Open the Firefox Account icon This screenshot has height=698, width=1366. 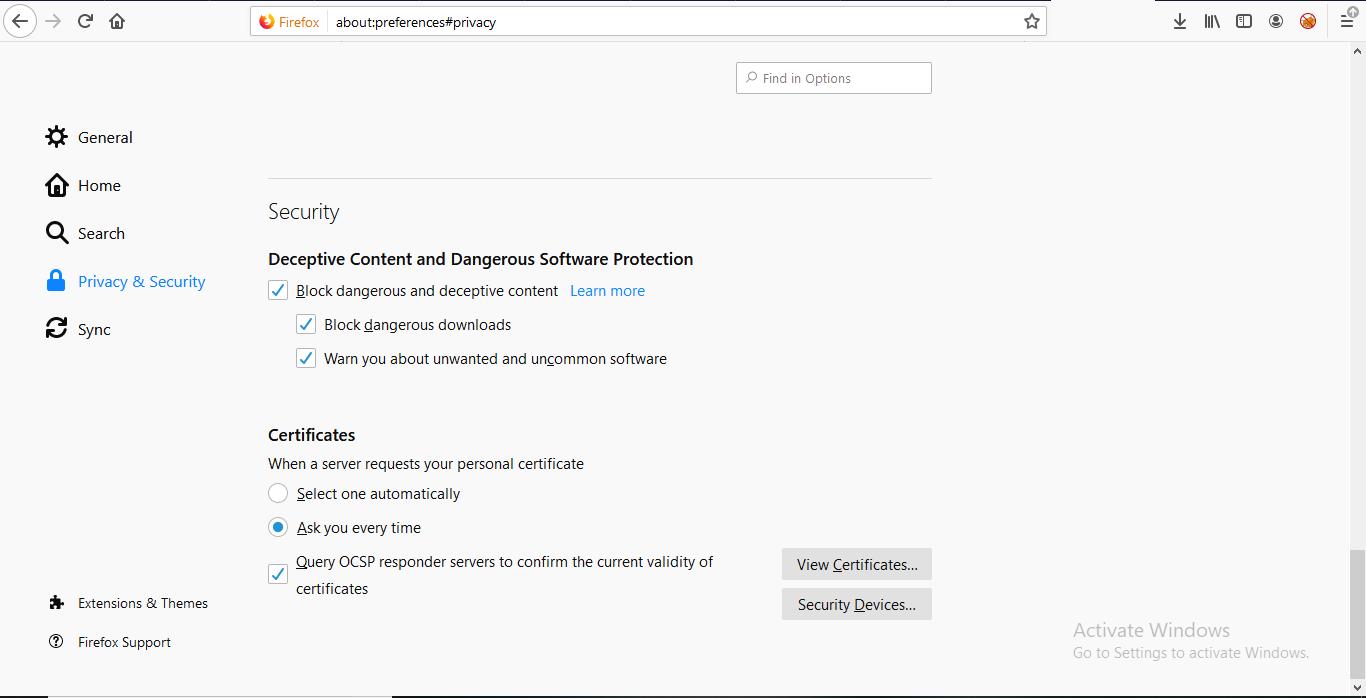point(1276,21)
